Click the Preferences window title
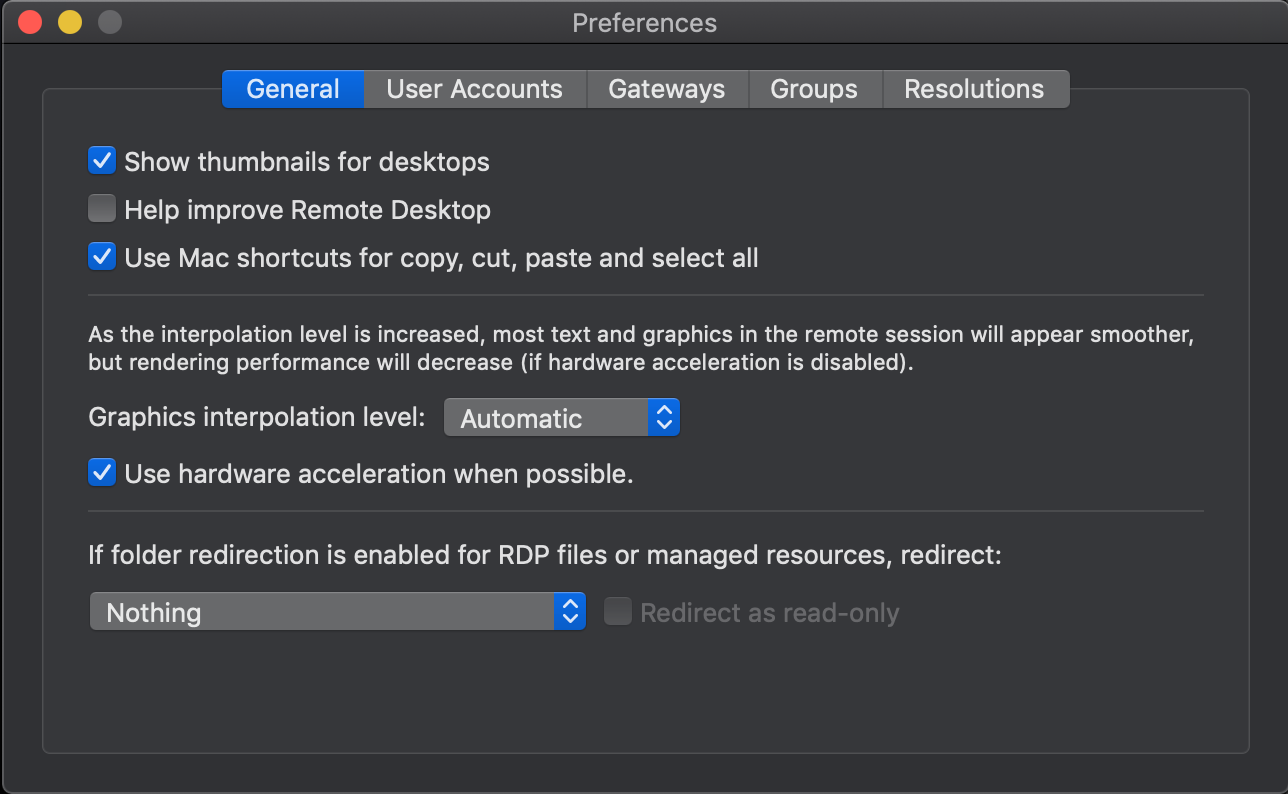The height and width of the screenshot is (794, 1288). (644, 22)
